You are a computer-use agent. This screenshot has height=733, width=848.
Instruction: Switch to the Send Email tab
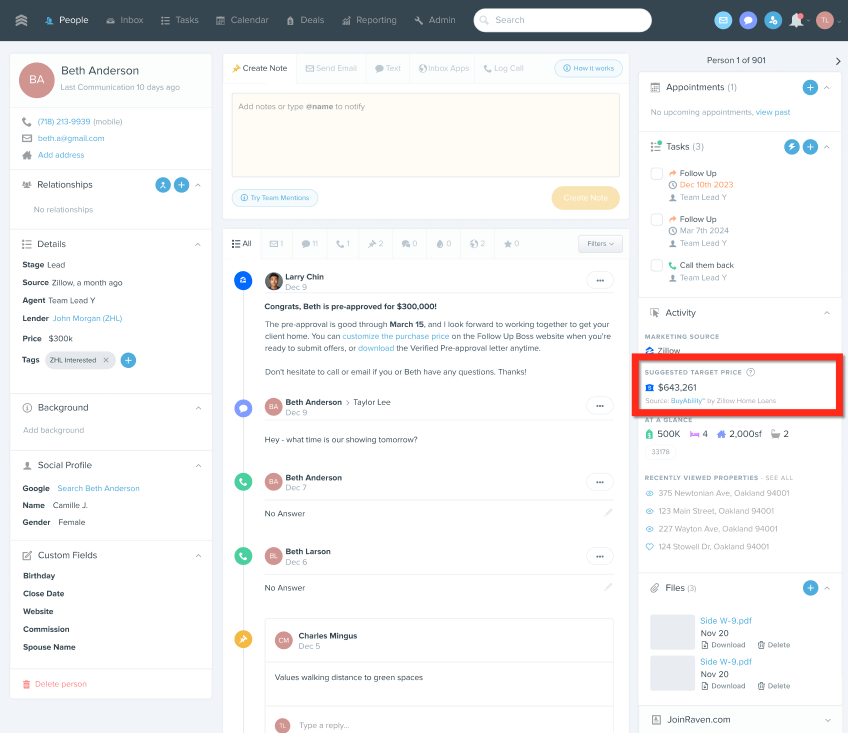[x=331, y=68]
